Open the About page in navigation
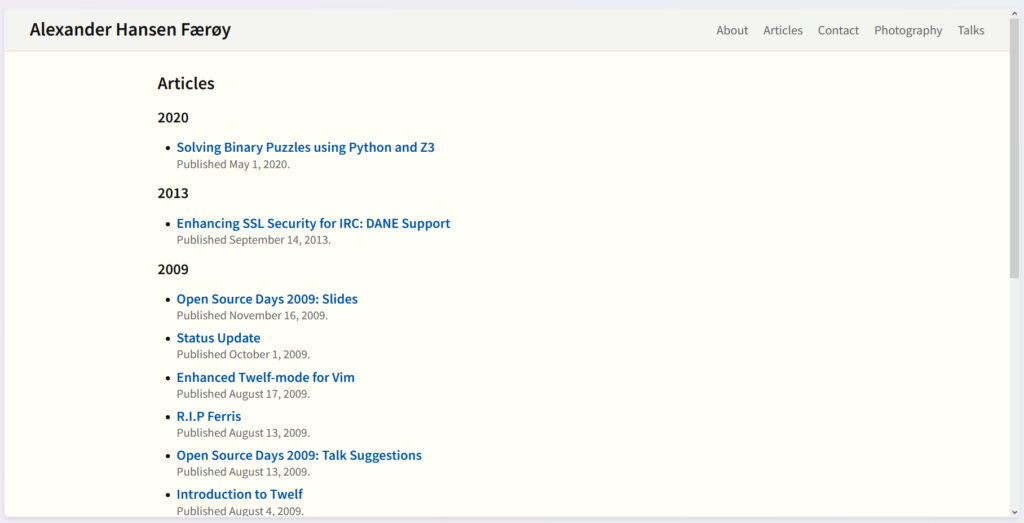 [x=731, y=30]
